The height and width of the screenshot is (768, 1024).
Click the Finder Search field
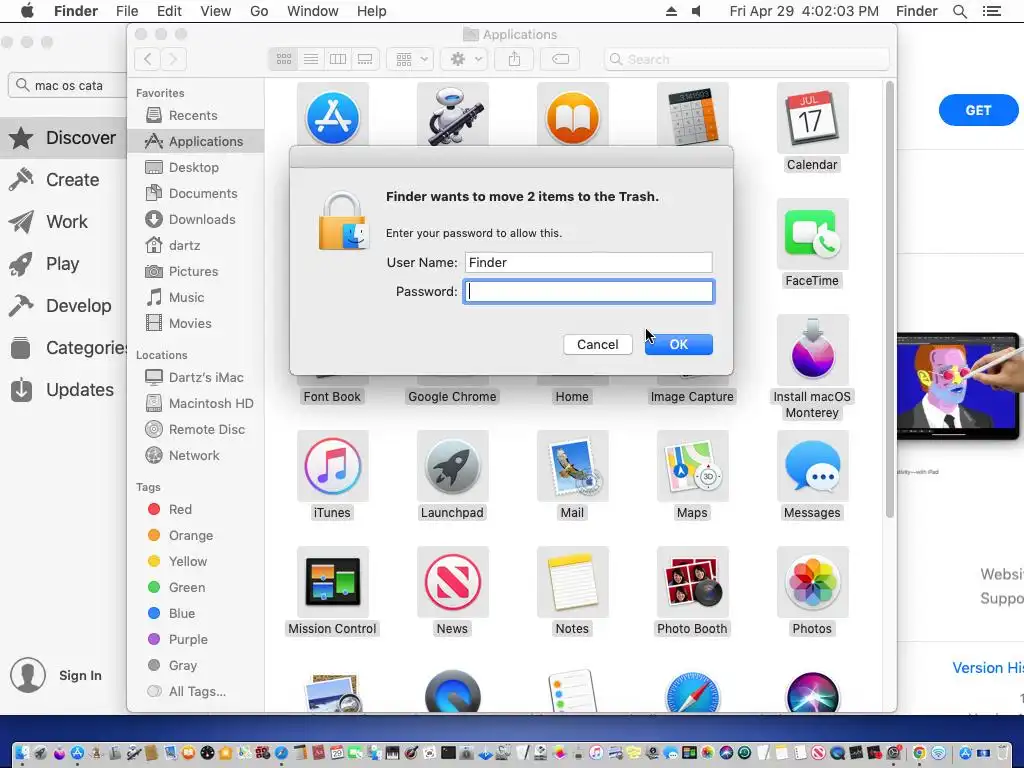click(x=746, y=59)
